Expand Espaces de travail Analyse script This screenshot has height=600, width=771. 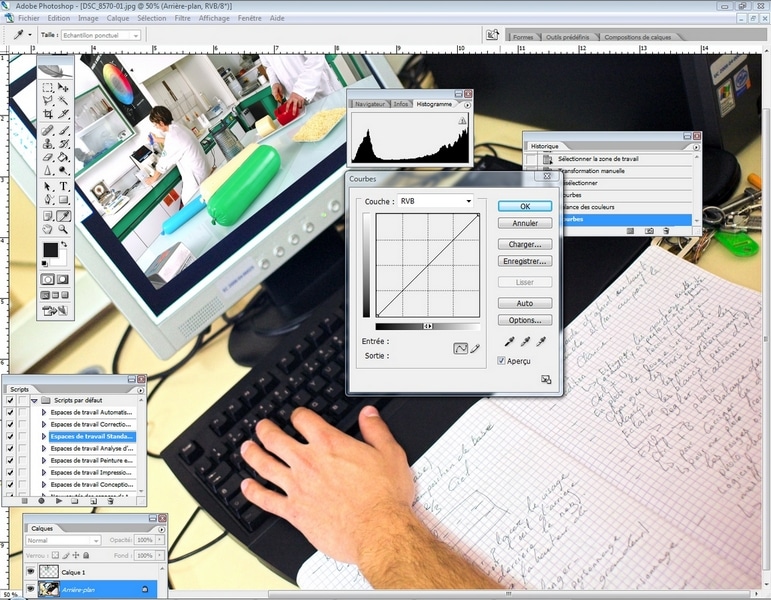pyautogui.click(x=44, y=447)
